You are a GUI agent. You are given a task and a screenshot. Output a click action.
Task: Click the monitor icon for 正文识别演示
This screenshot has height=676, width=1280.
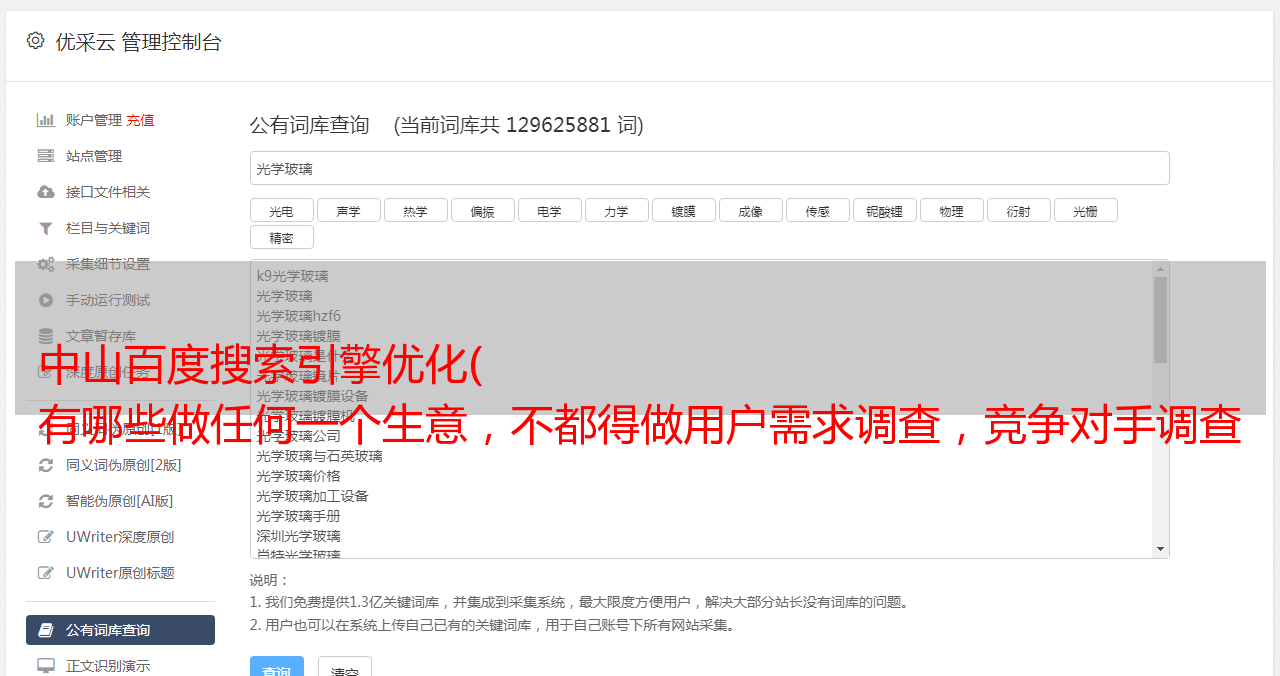coord(46,665)
